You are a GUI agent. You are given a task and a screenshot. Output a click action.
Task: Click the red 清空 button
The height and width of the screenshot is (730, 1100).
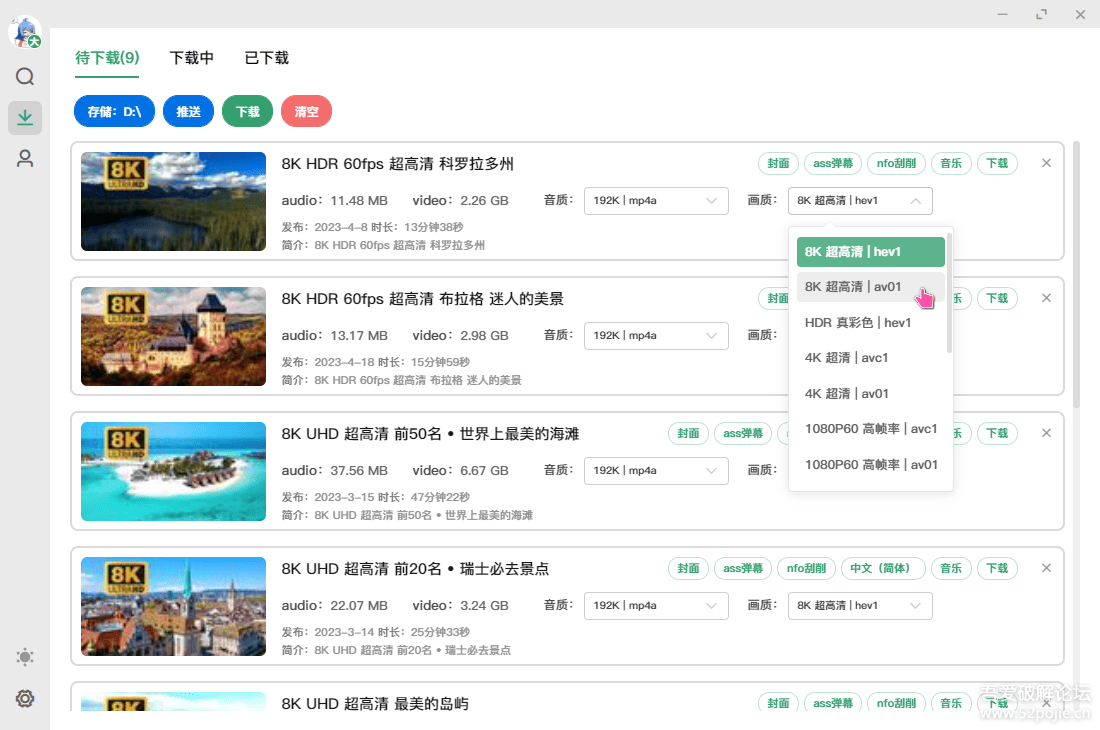click(307, 111)
